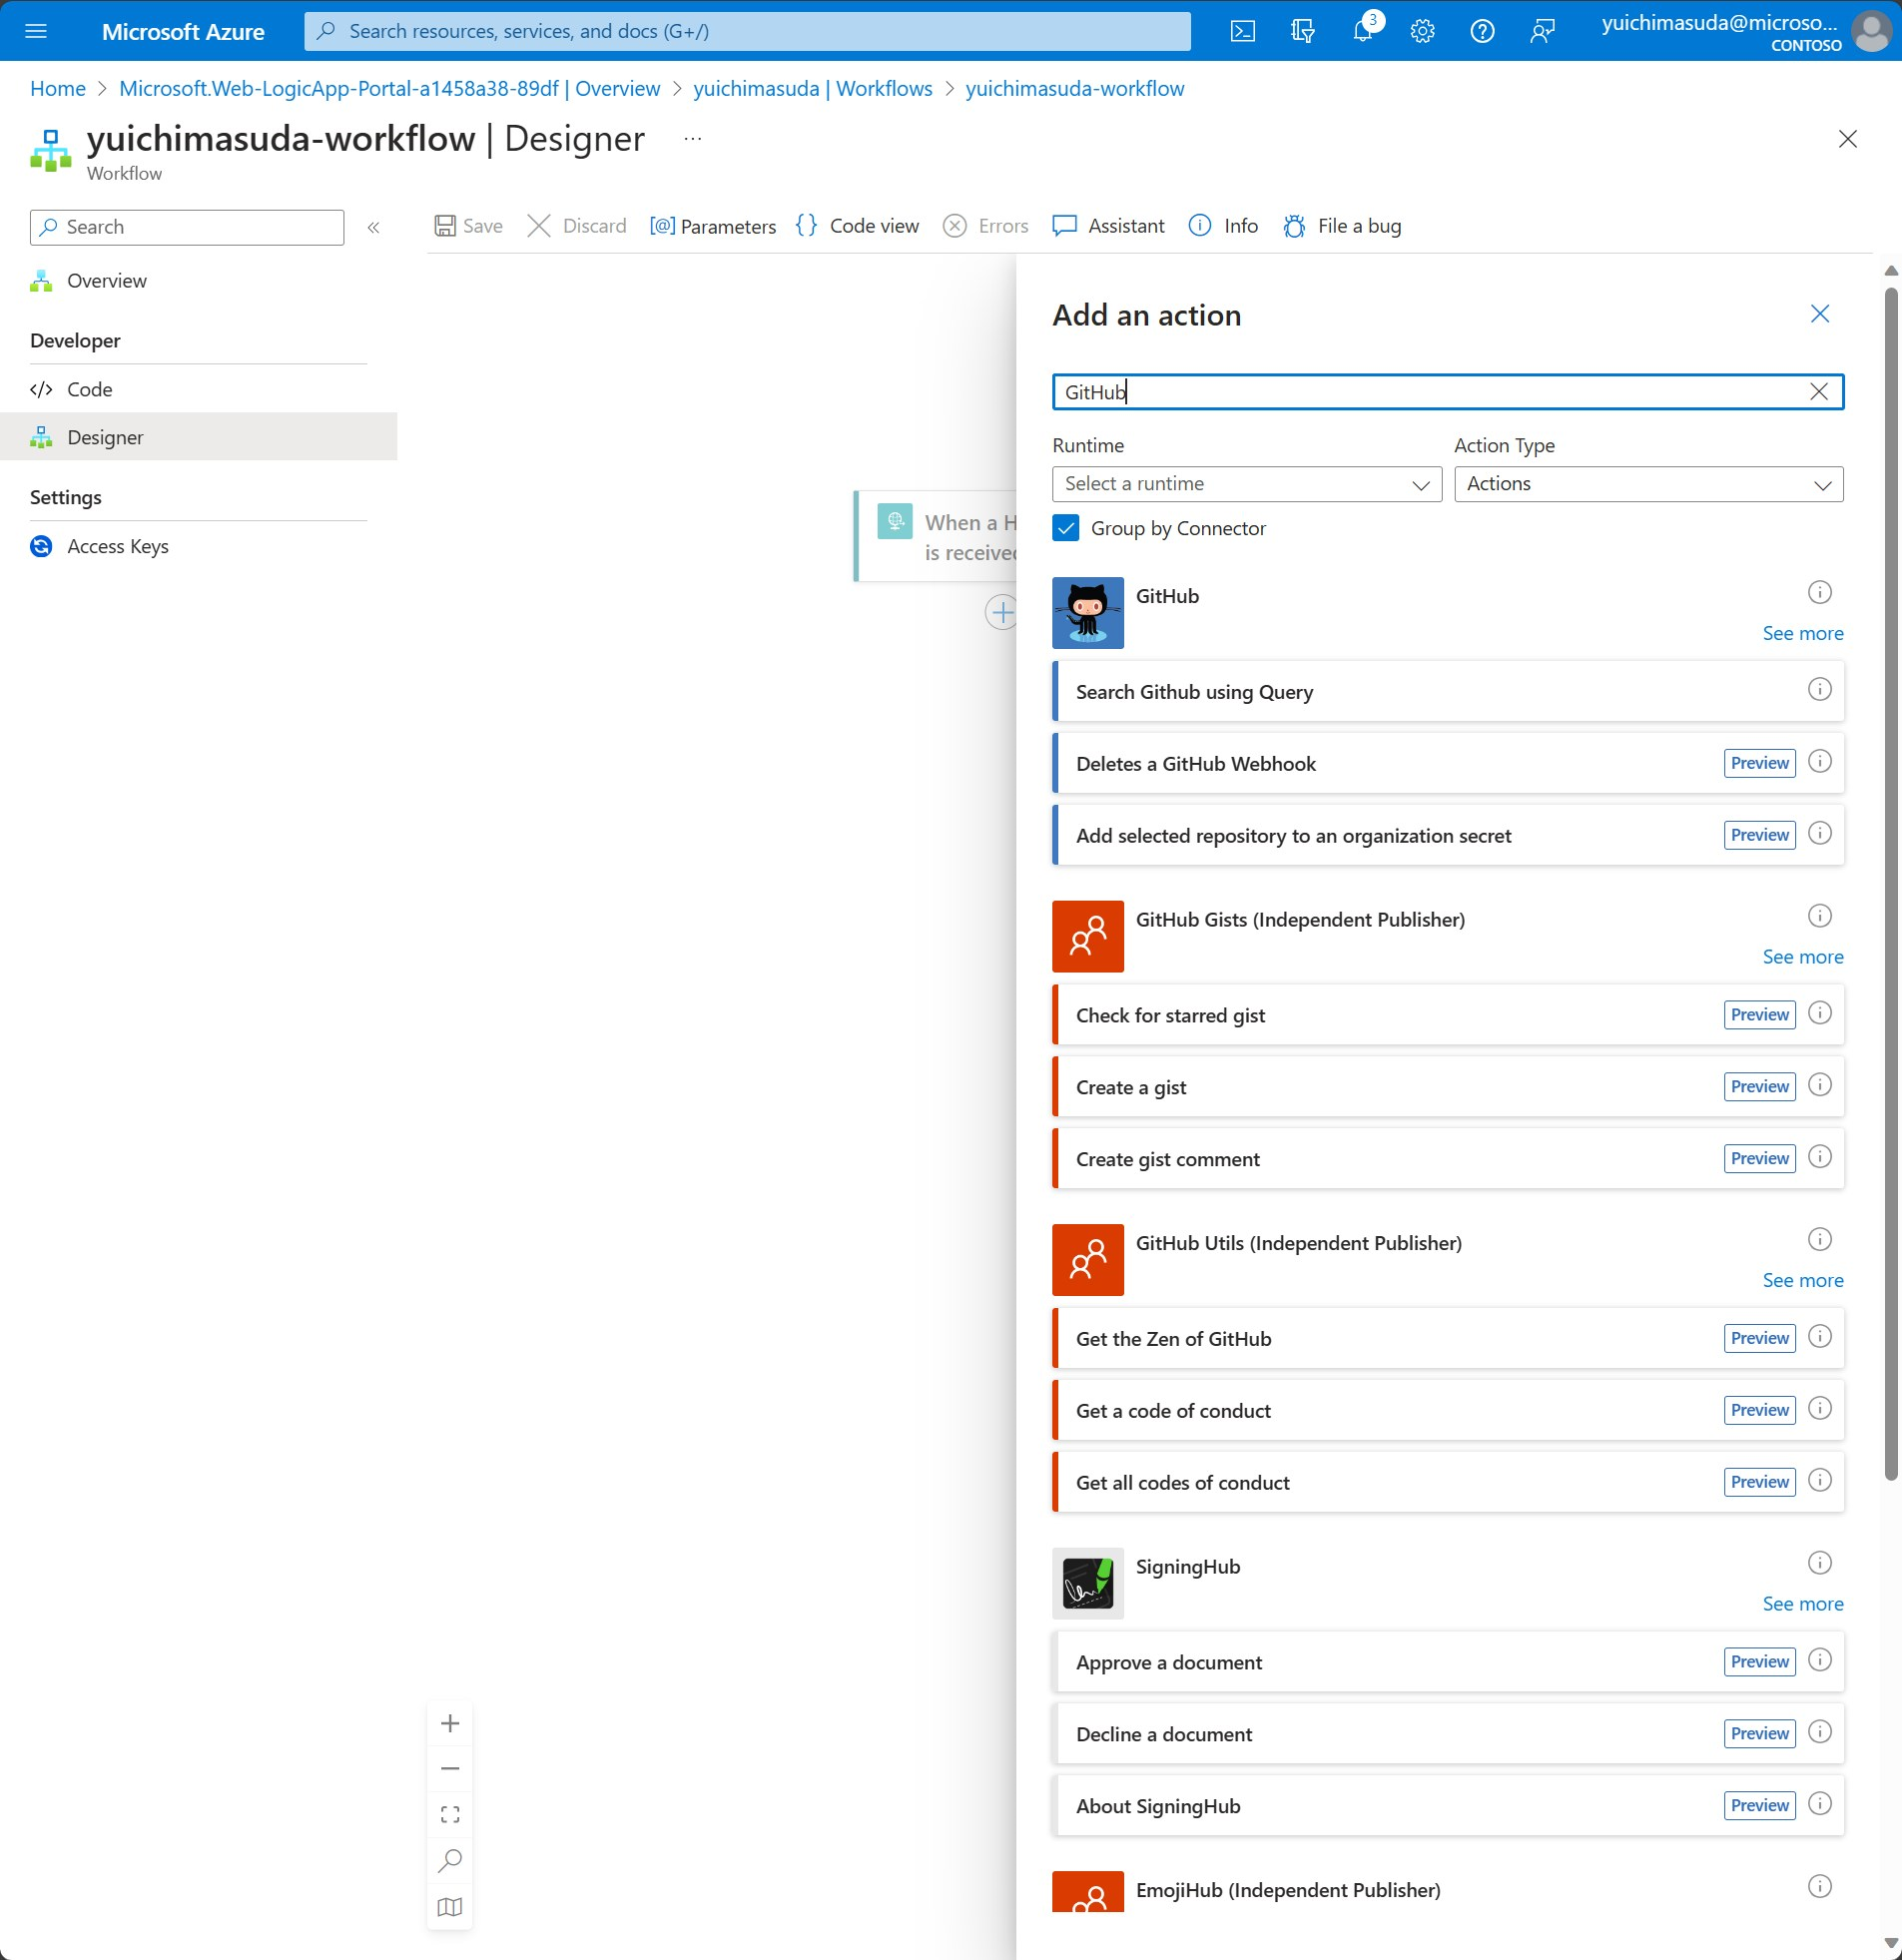Show info for Search Github using Query
Viewport: 1902px width, 1960px height.
[x=1819, y=690]
